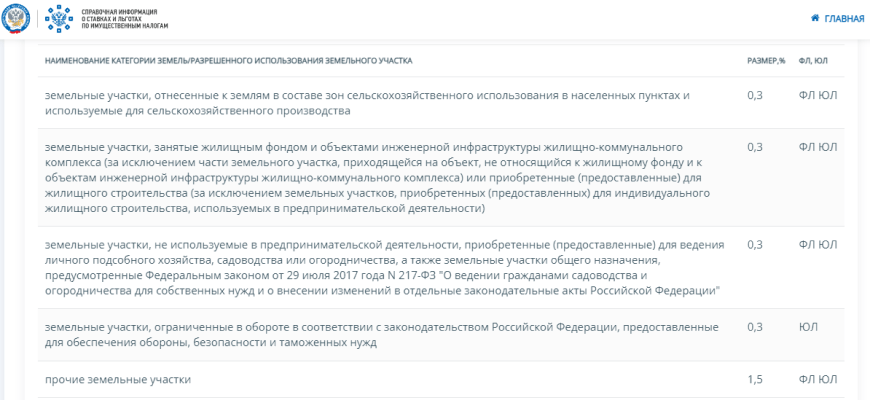
Task: Click ФЛ ЮЛ in сельскохозяйственного row
Action: point(818,95)
